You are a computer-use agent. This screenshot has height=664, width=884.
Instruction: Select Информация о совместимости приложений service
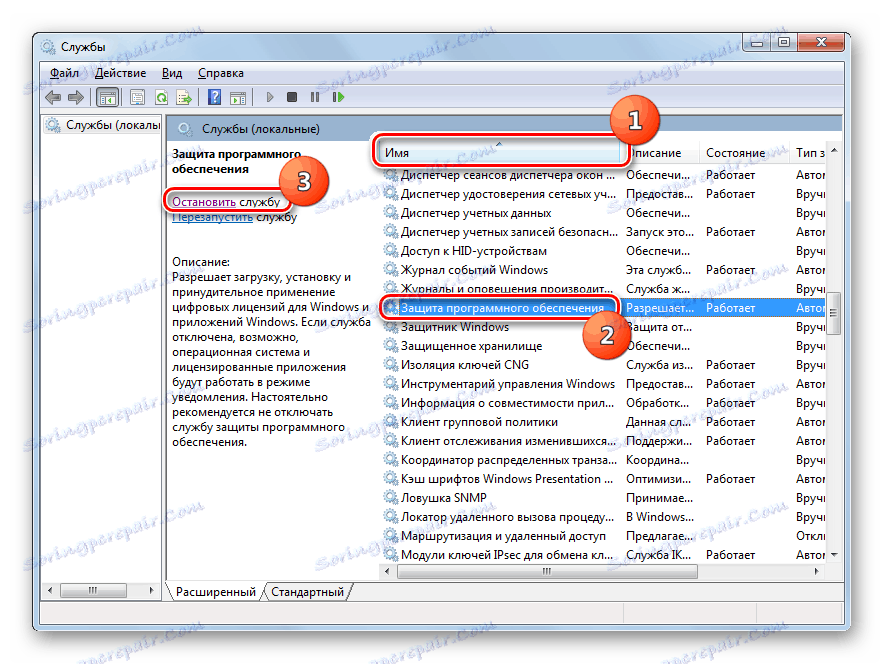pos(603,403)
